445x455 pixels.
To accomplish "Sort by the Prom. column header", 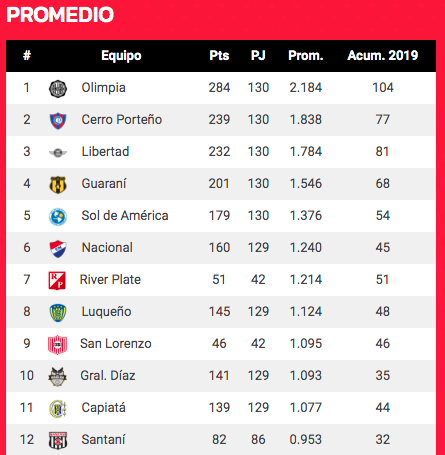I will tap(306, 55).
